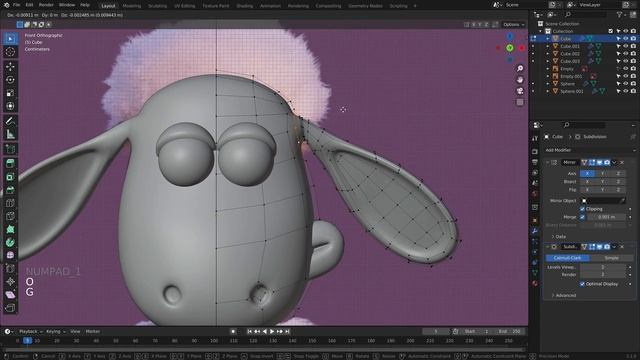The image size is (640, 360).
Task: Open the Window menu
Action: tap(67, 5)
